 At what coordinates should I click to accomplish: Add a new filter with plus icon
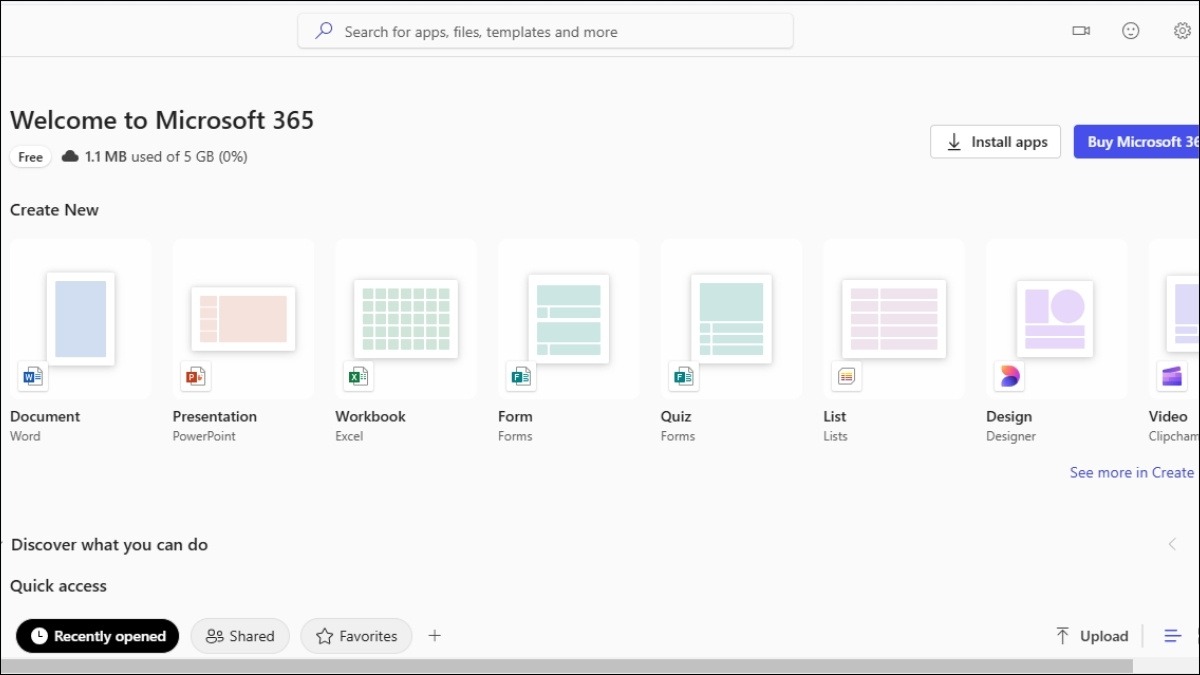click(434, 636)
